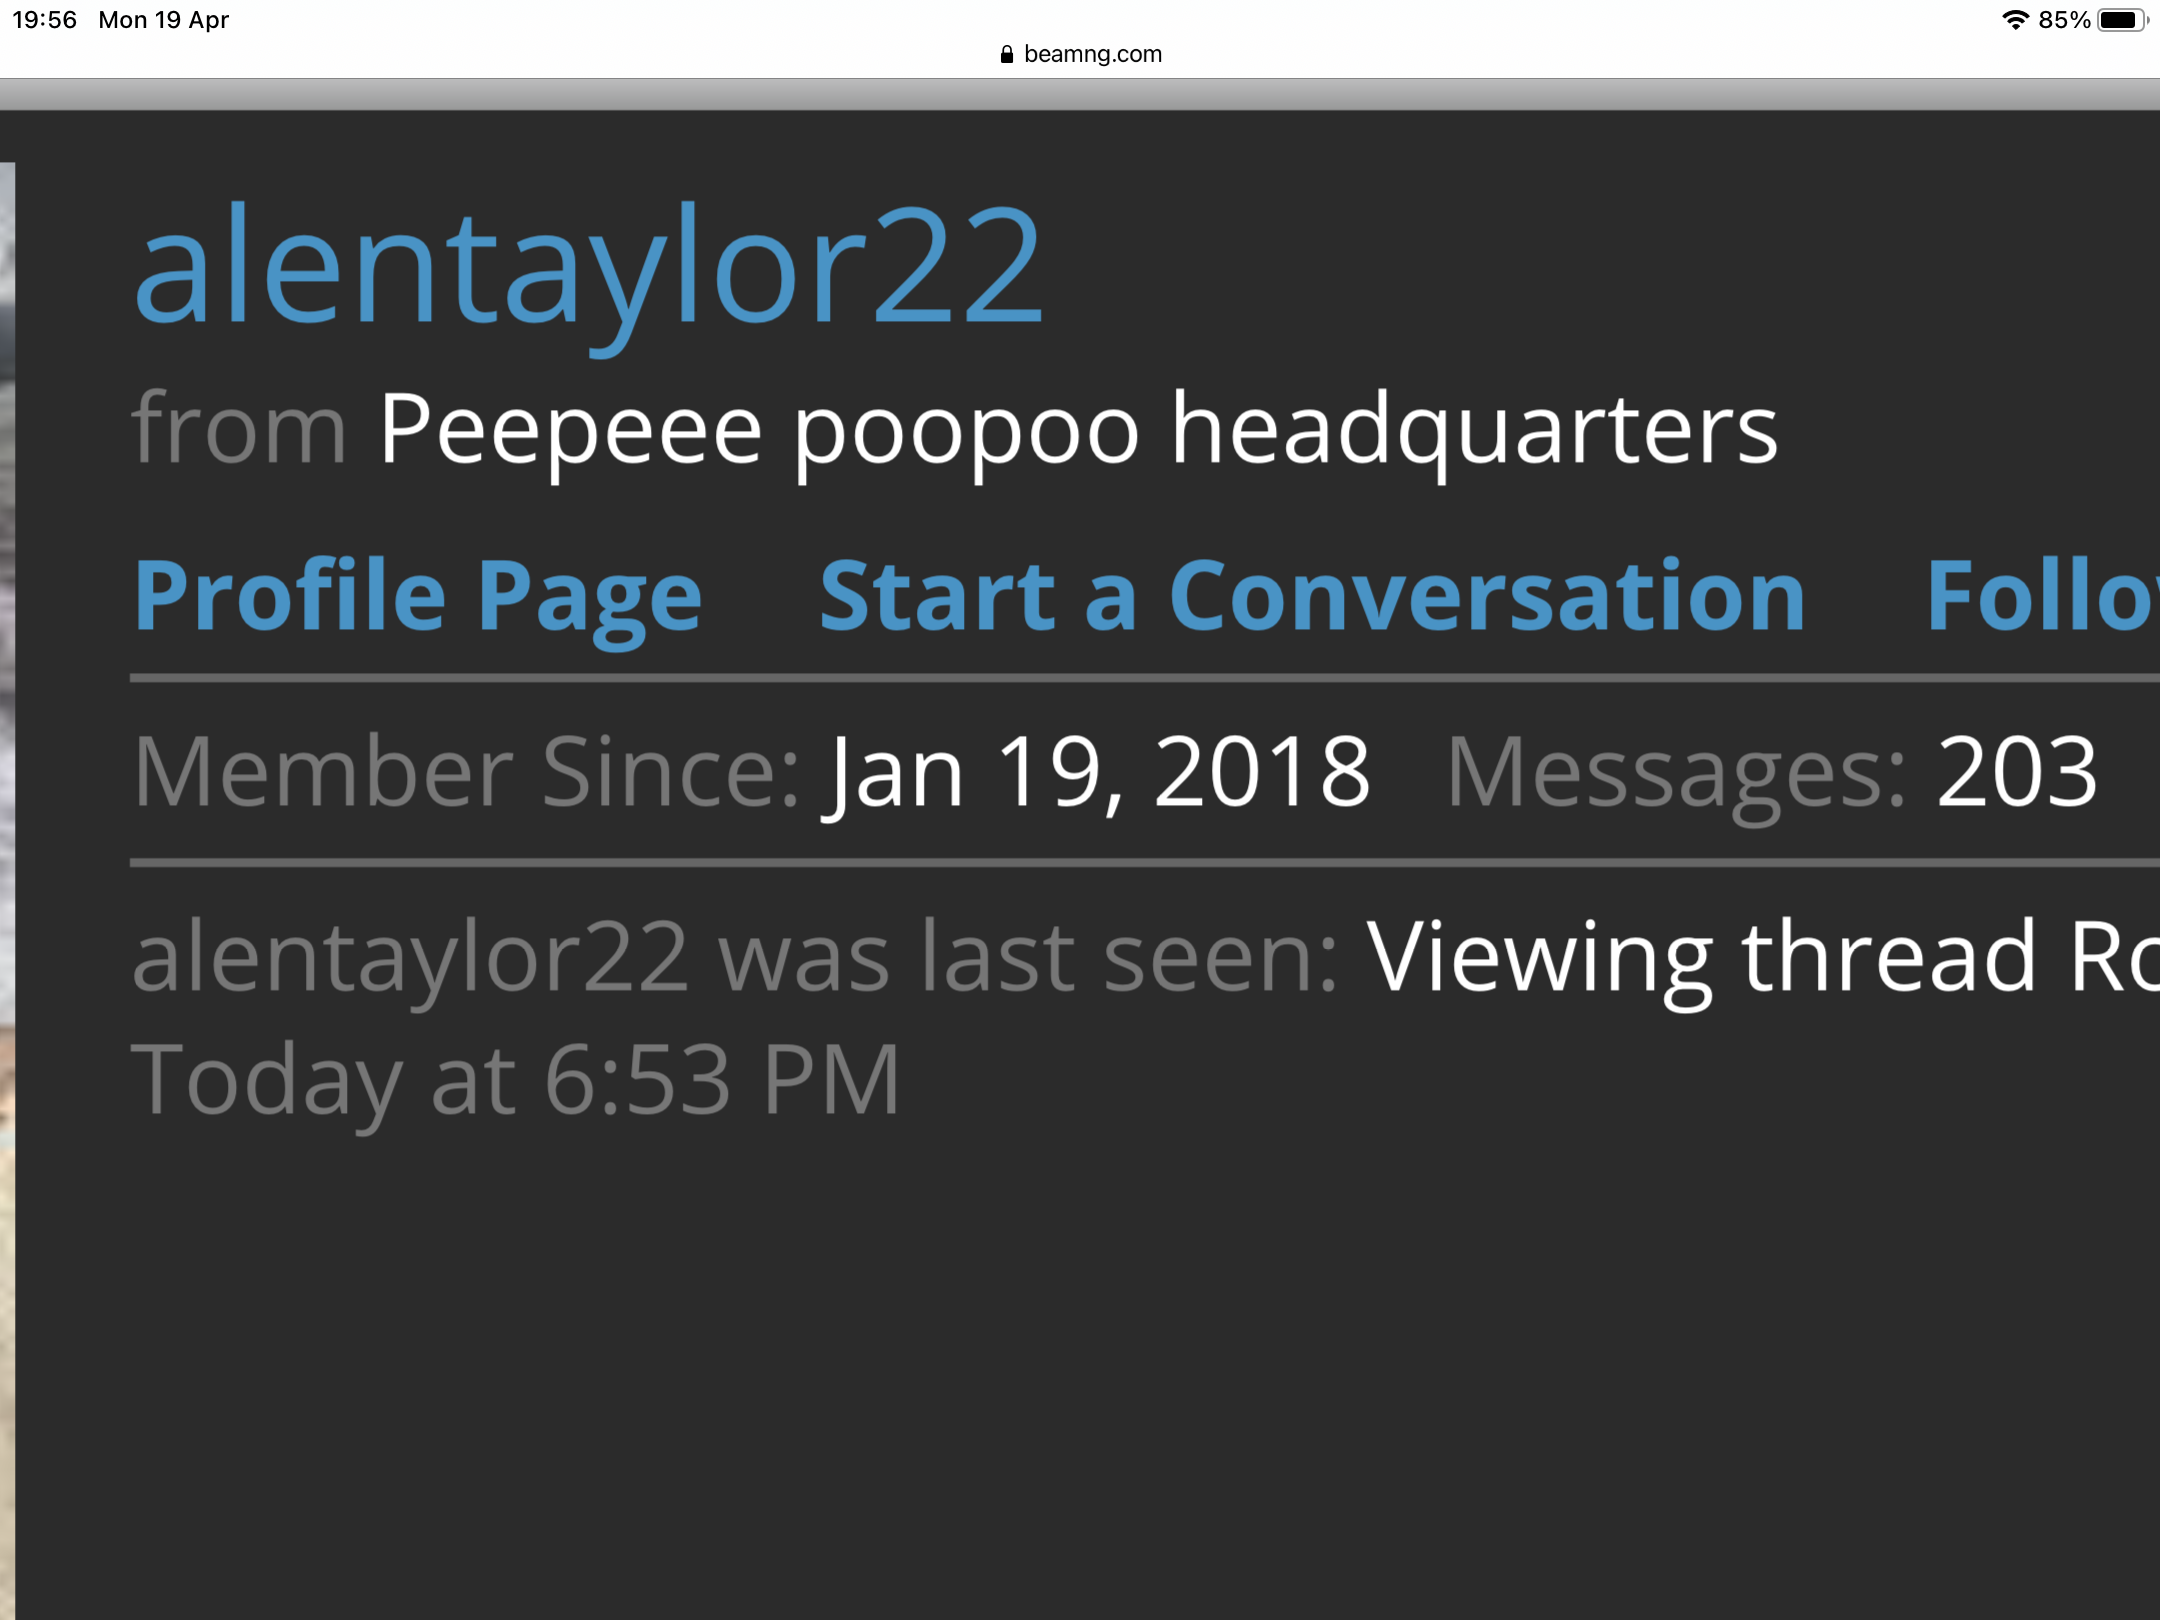Image resolution: width=2160 pixels, height=1620 pixels.
Task: Click the Member Since: label
Action: pos(467,772)
